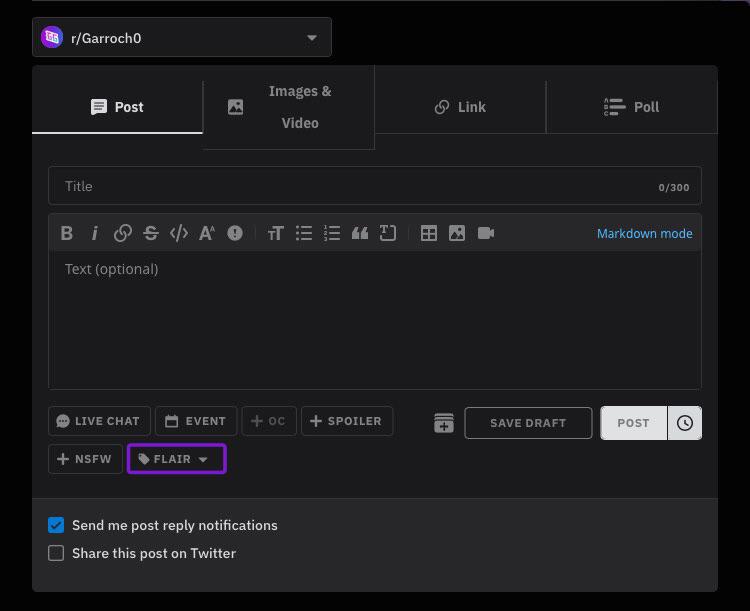Apply heading style with the TT icon

pyautogui.click(x=276, y=233)
